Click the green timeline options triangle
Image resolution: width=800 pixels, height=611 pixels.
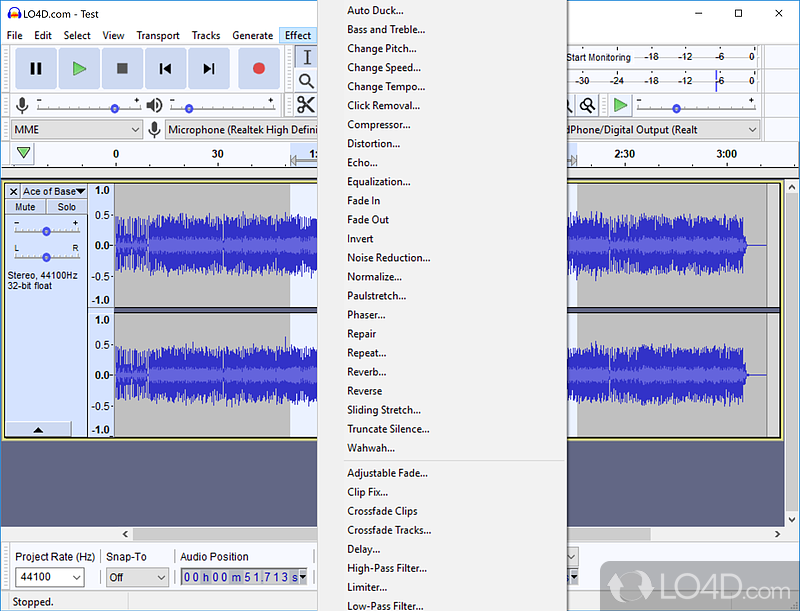coord(23,152)
